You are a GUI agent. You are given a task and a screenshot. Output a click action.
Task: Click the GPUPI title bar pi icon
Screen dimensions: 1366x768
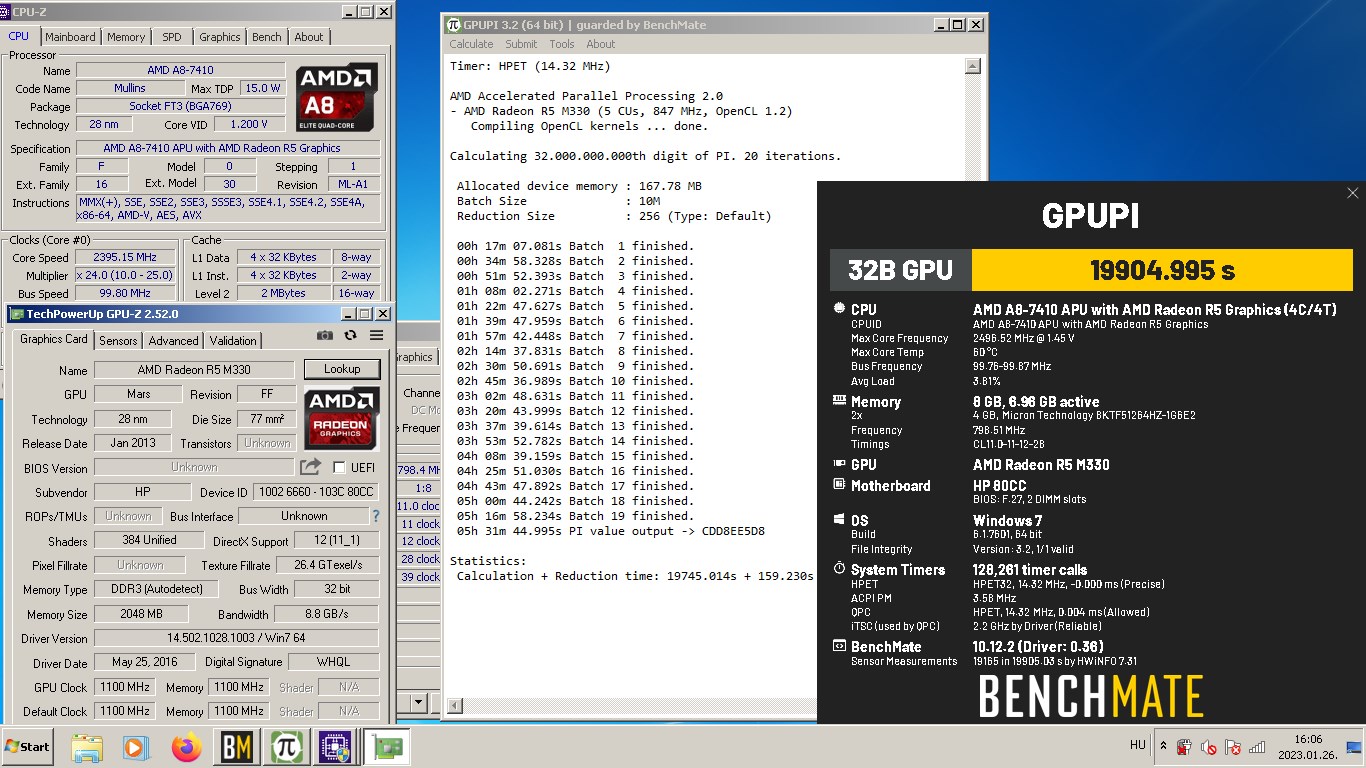tap(454, 24)
